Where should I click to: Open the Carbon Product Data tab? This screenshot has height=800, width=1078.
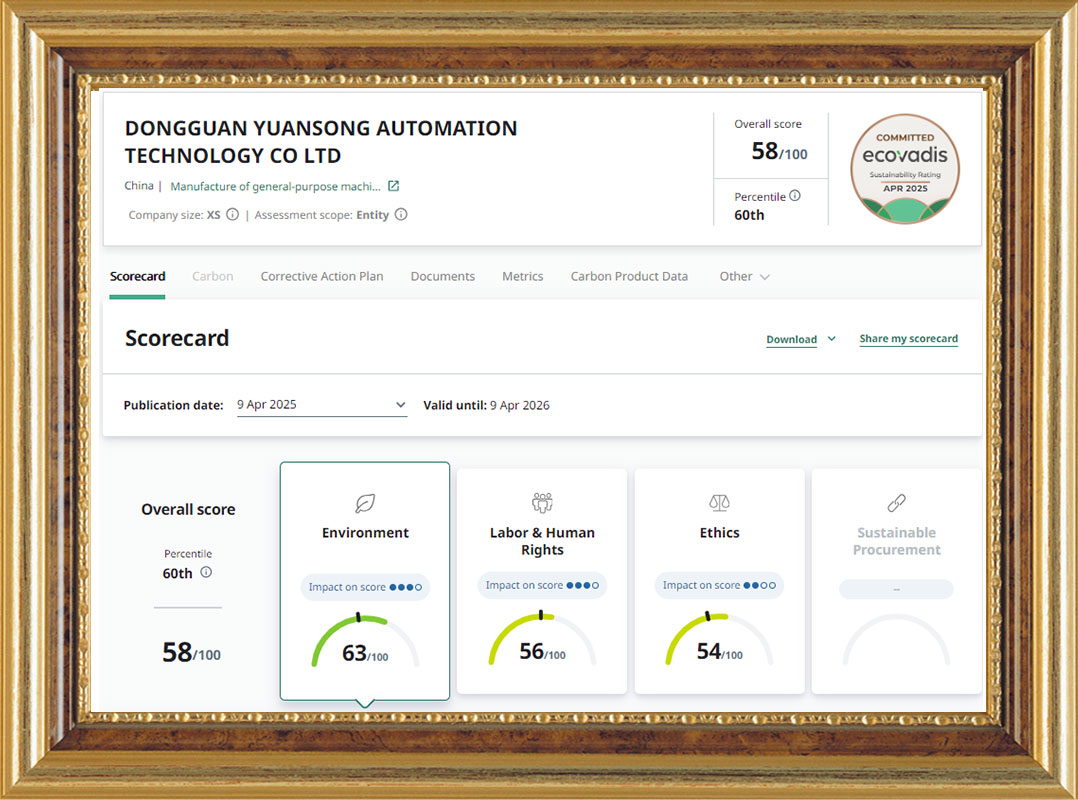coord(629,276)
